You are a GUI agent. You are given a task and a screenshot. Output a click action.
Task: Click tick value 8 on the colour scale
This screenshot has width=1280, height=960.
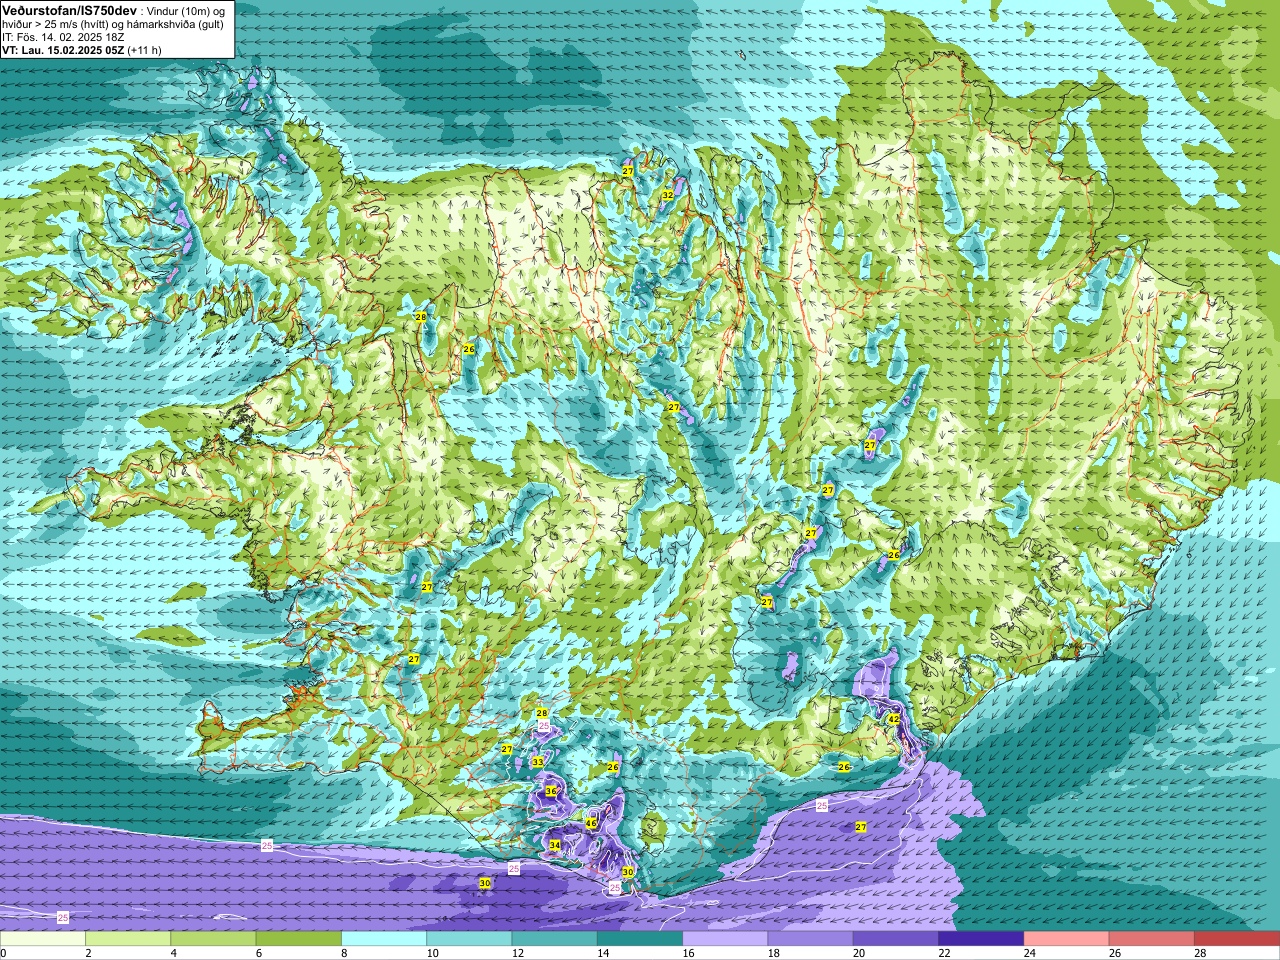click(x=345, y=953)
